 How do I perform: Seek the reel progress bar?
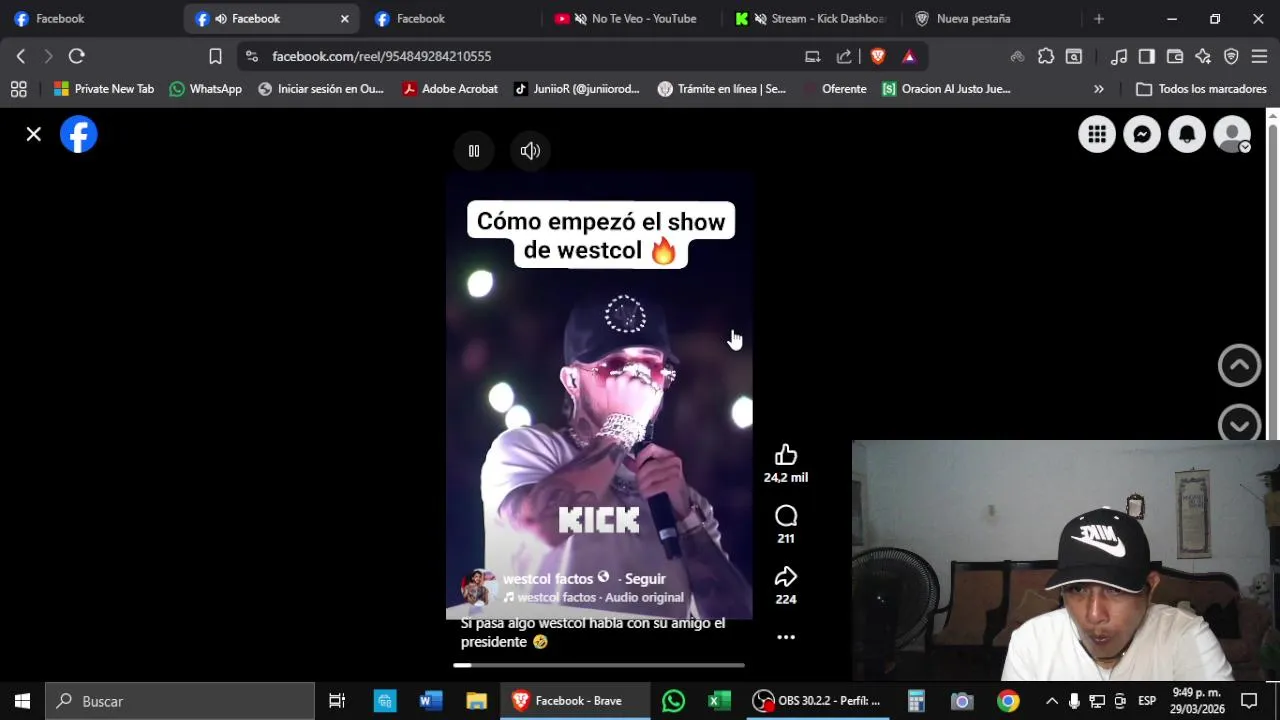[599, 665]
